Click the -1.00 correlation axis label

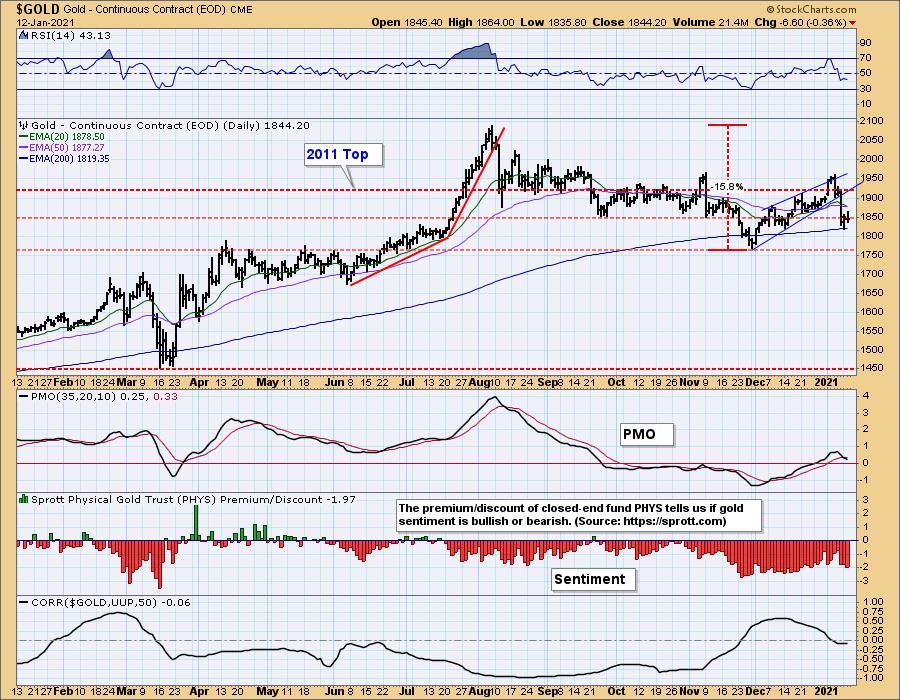pos(872,678)
